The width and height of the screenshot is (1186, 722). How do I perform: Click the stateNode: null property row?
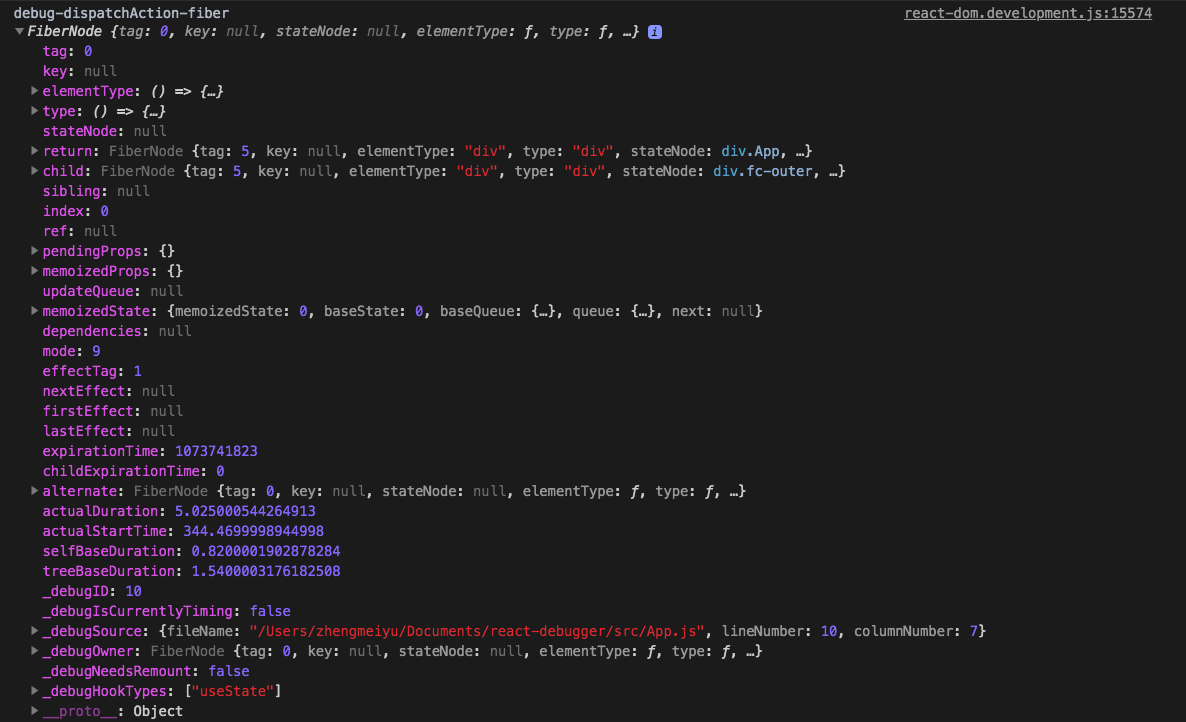coord(104,131)
